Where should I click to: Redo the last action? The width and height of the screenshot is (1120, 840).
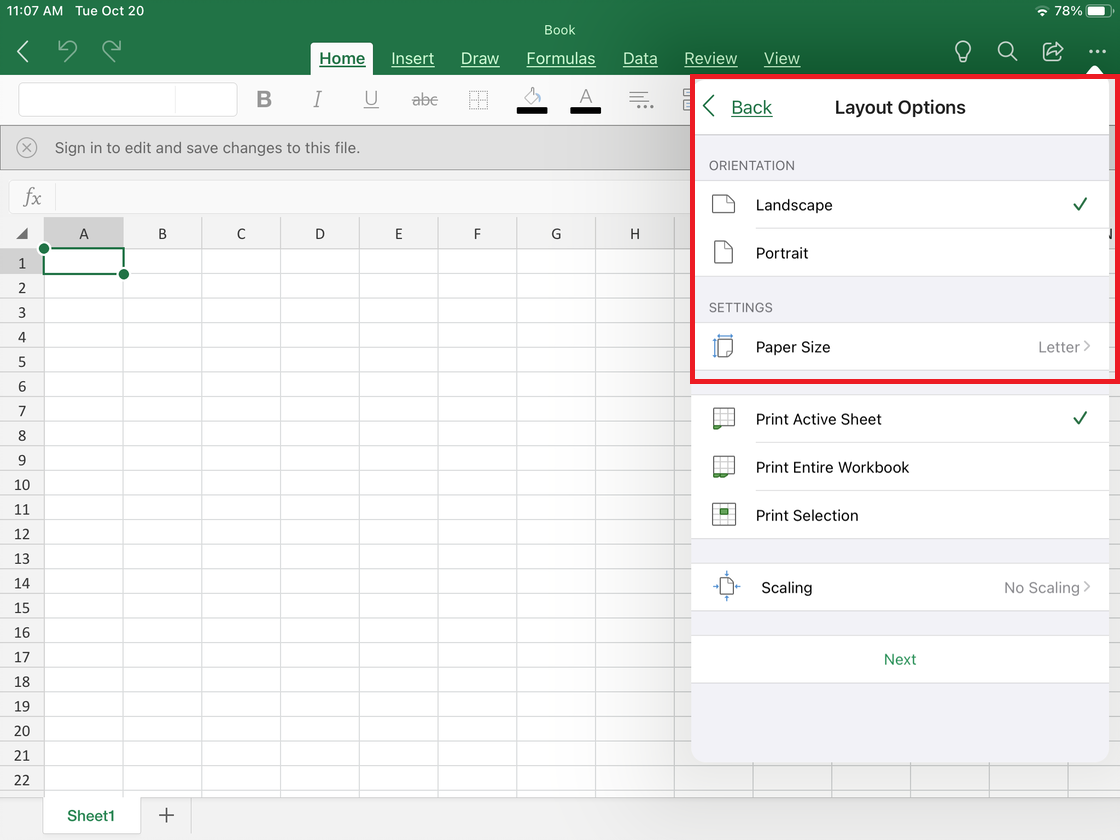click(111, 51)
